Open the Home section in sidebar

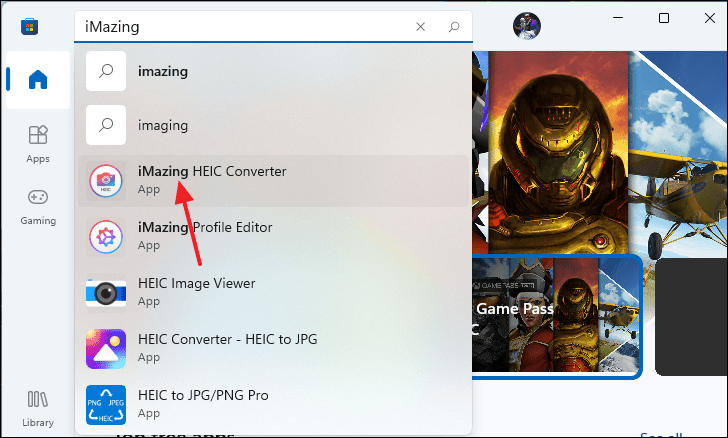38,80
